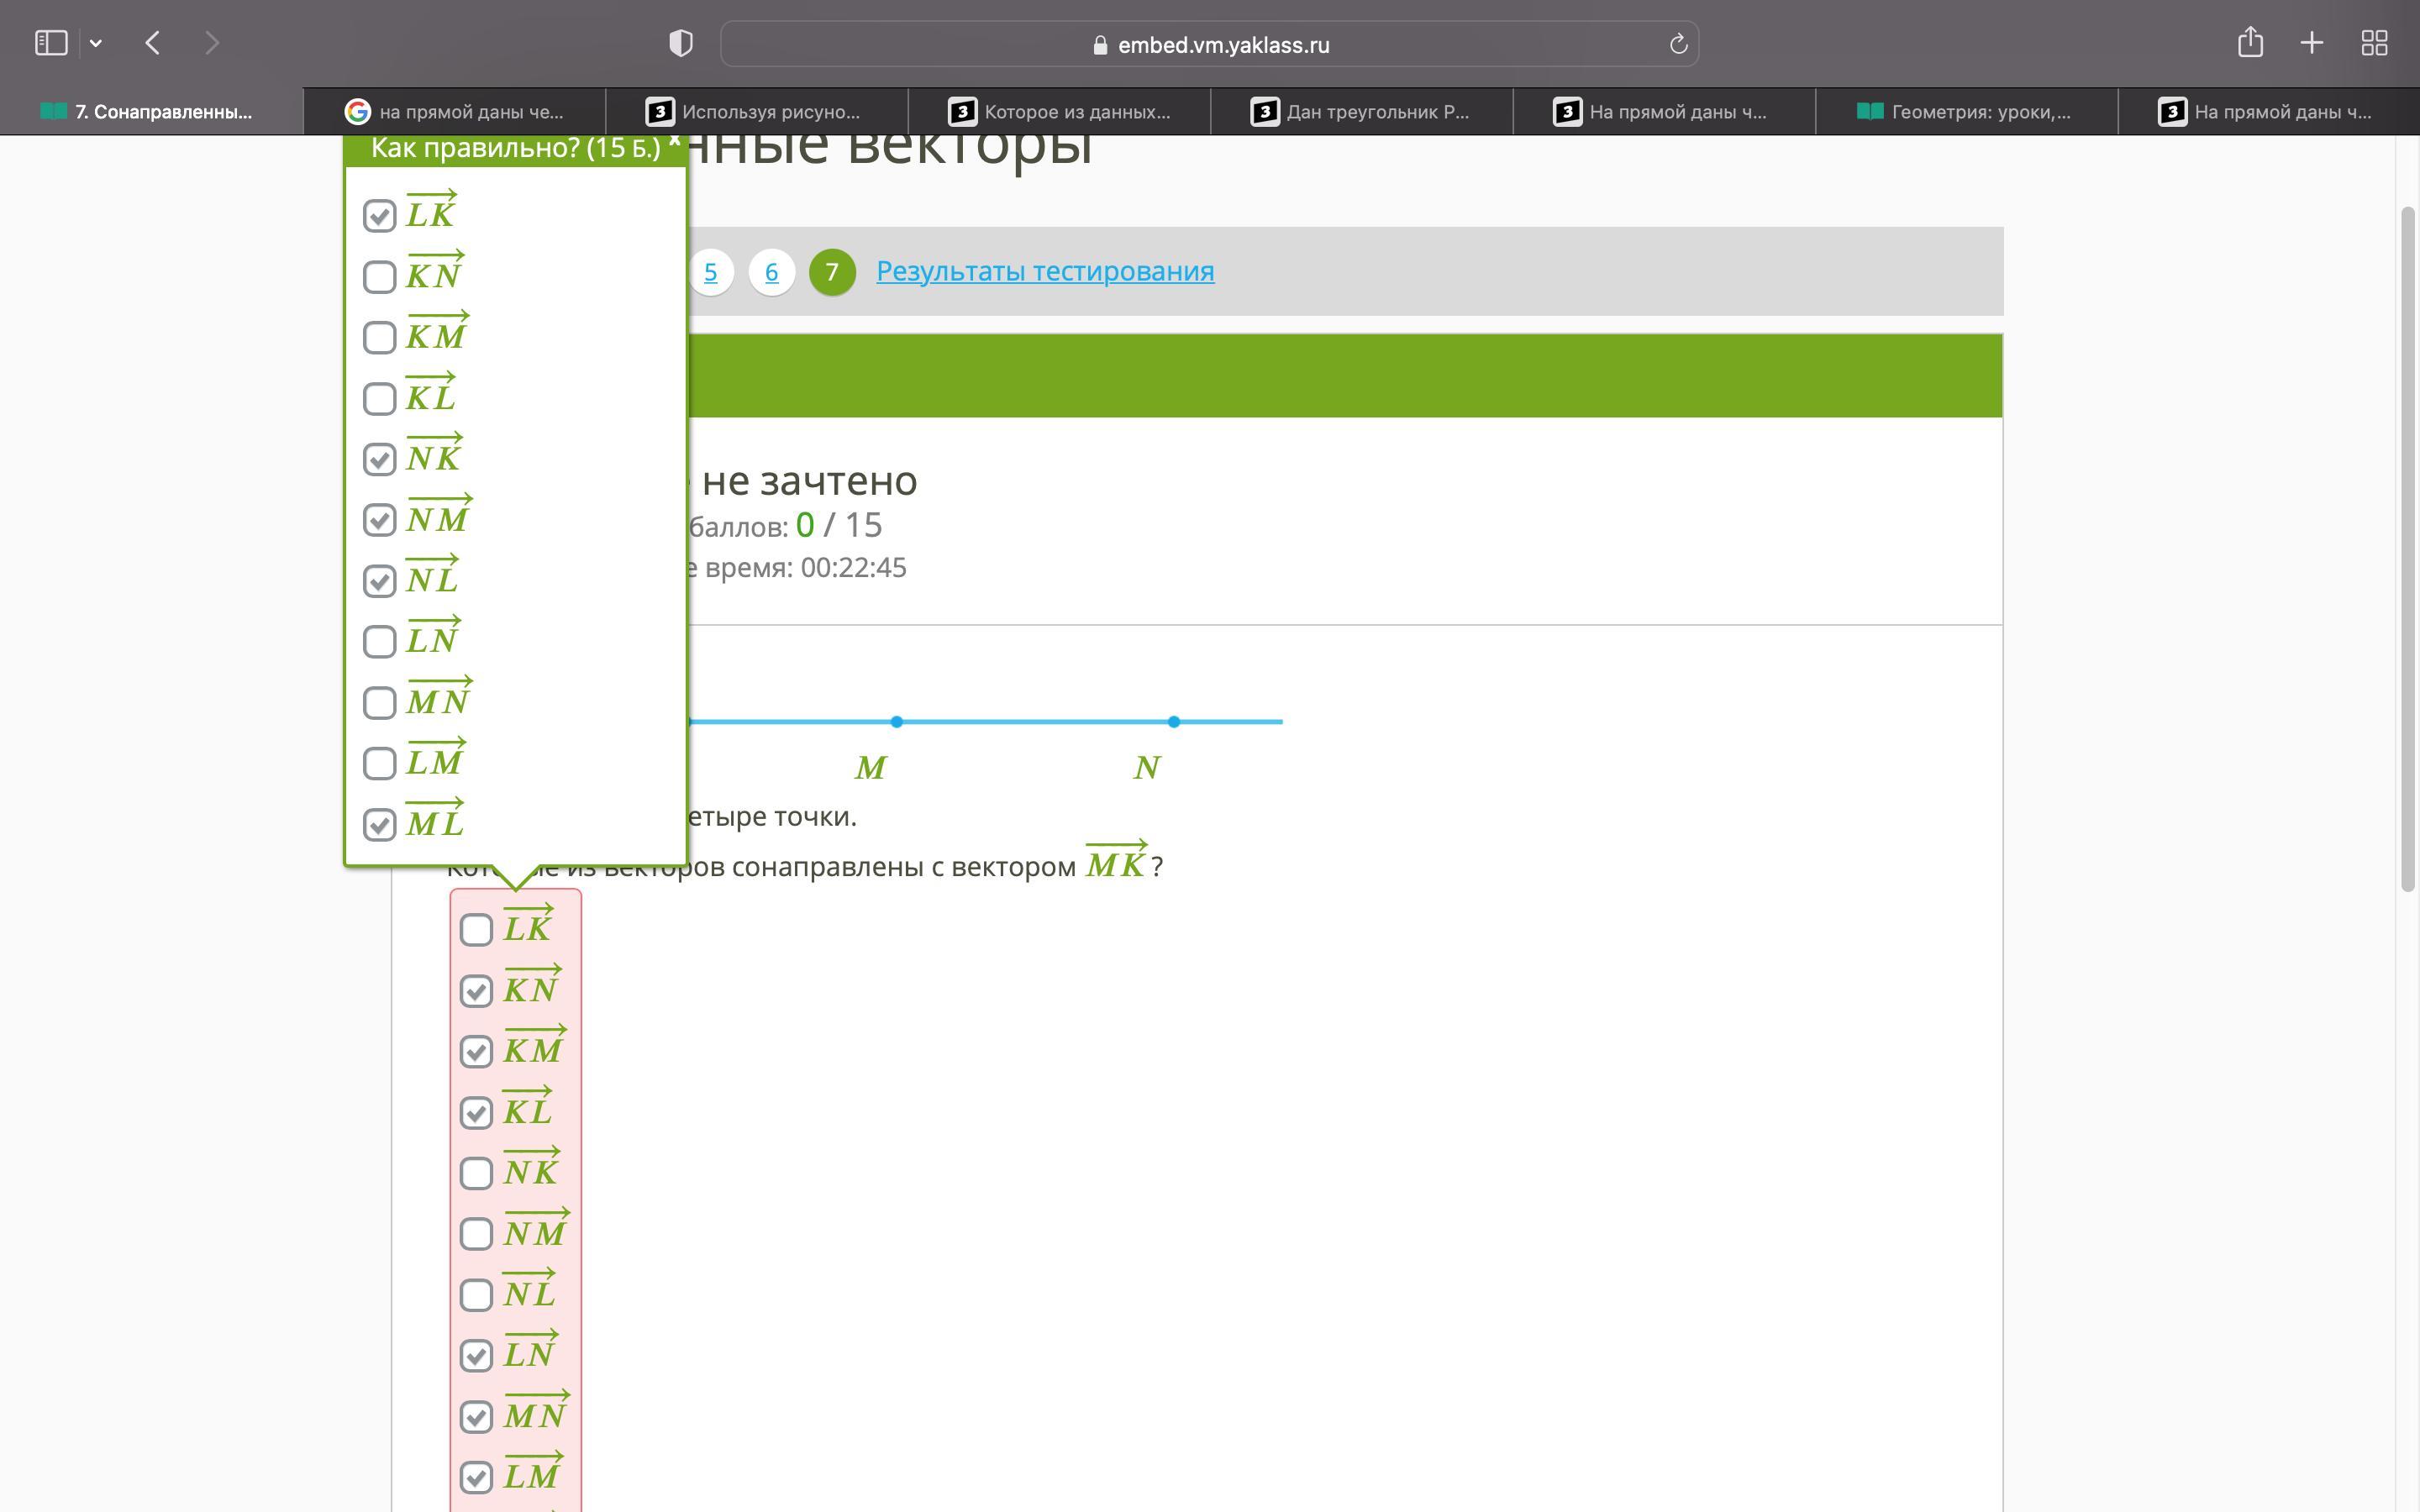2420x1512 pixels.
Task: Switch to the Google 'на прямой даны' tab
Action: point(455,112)
